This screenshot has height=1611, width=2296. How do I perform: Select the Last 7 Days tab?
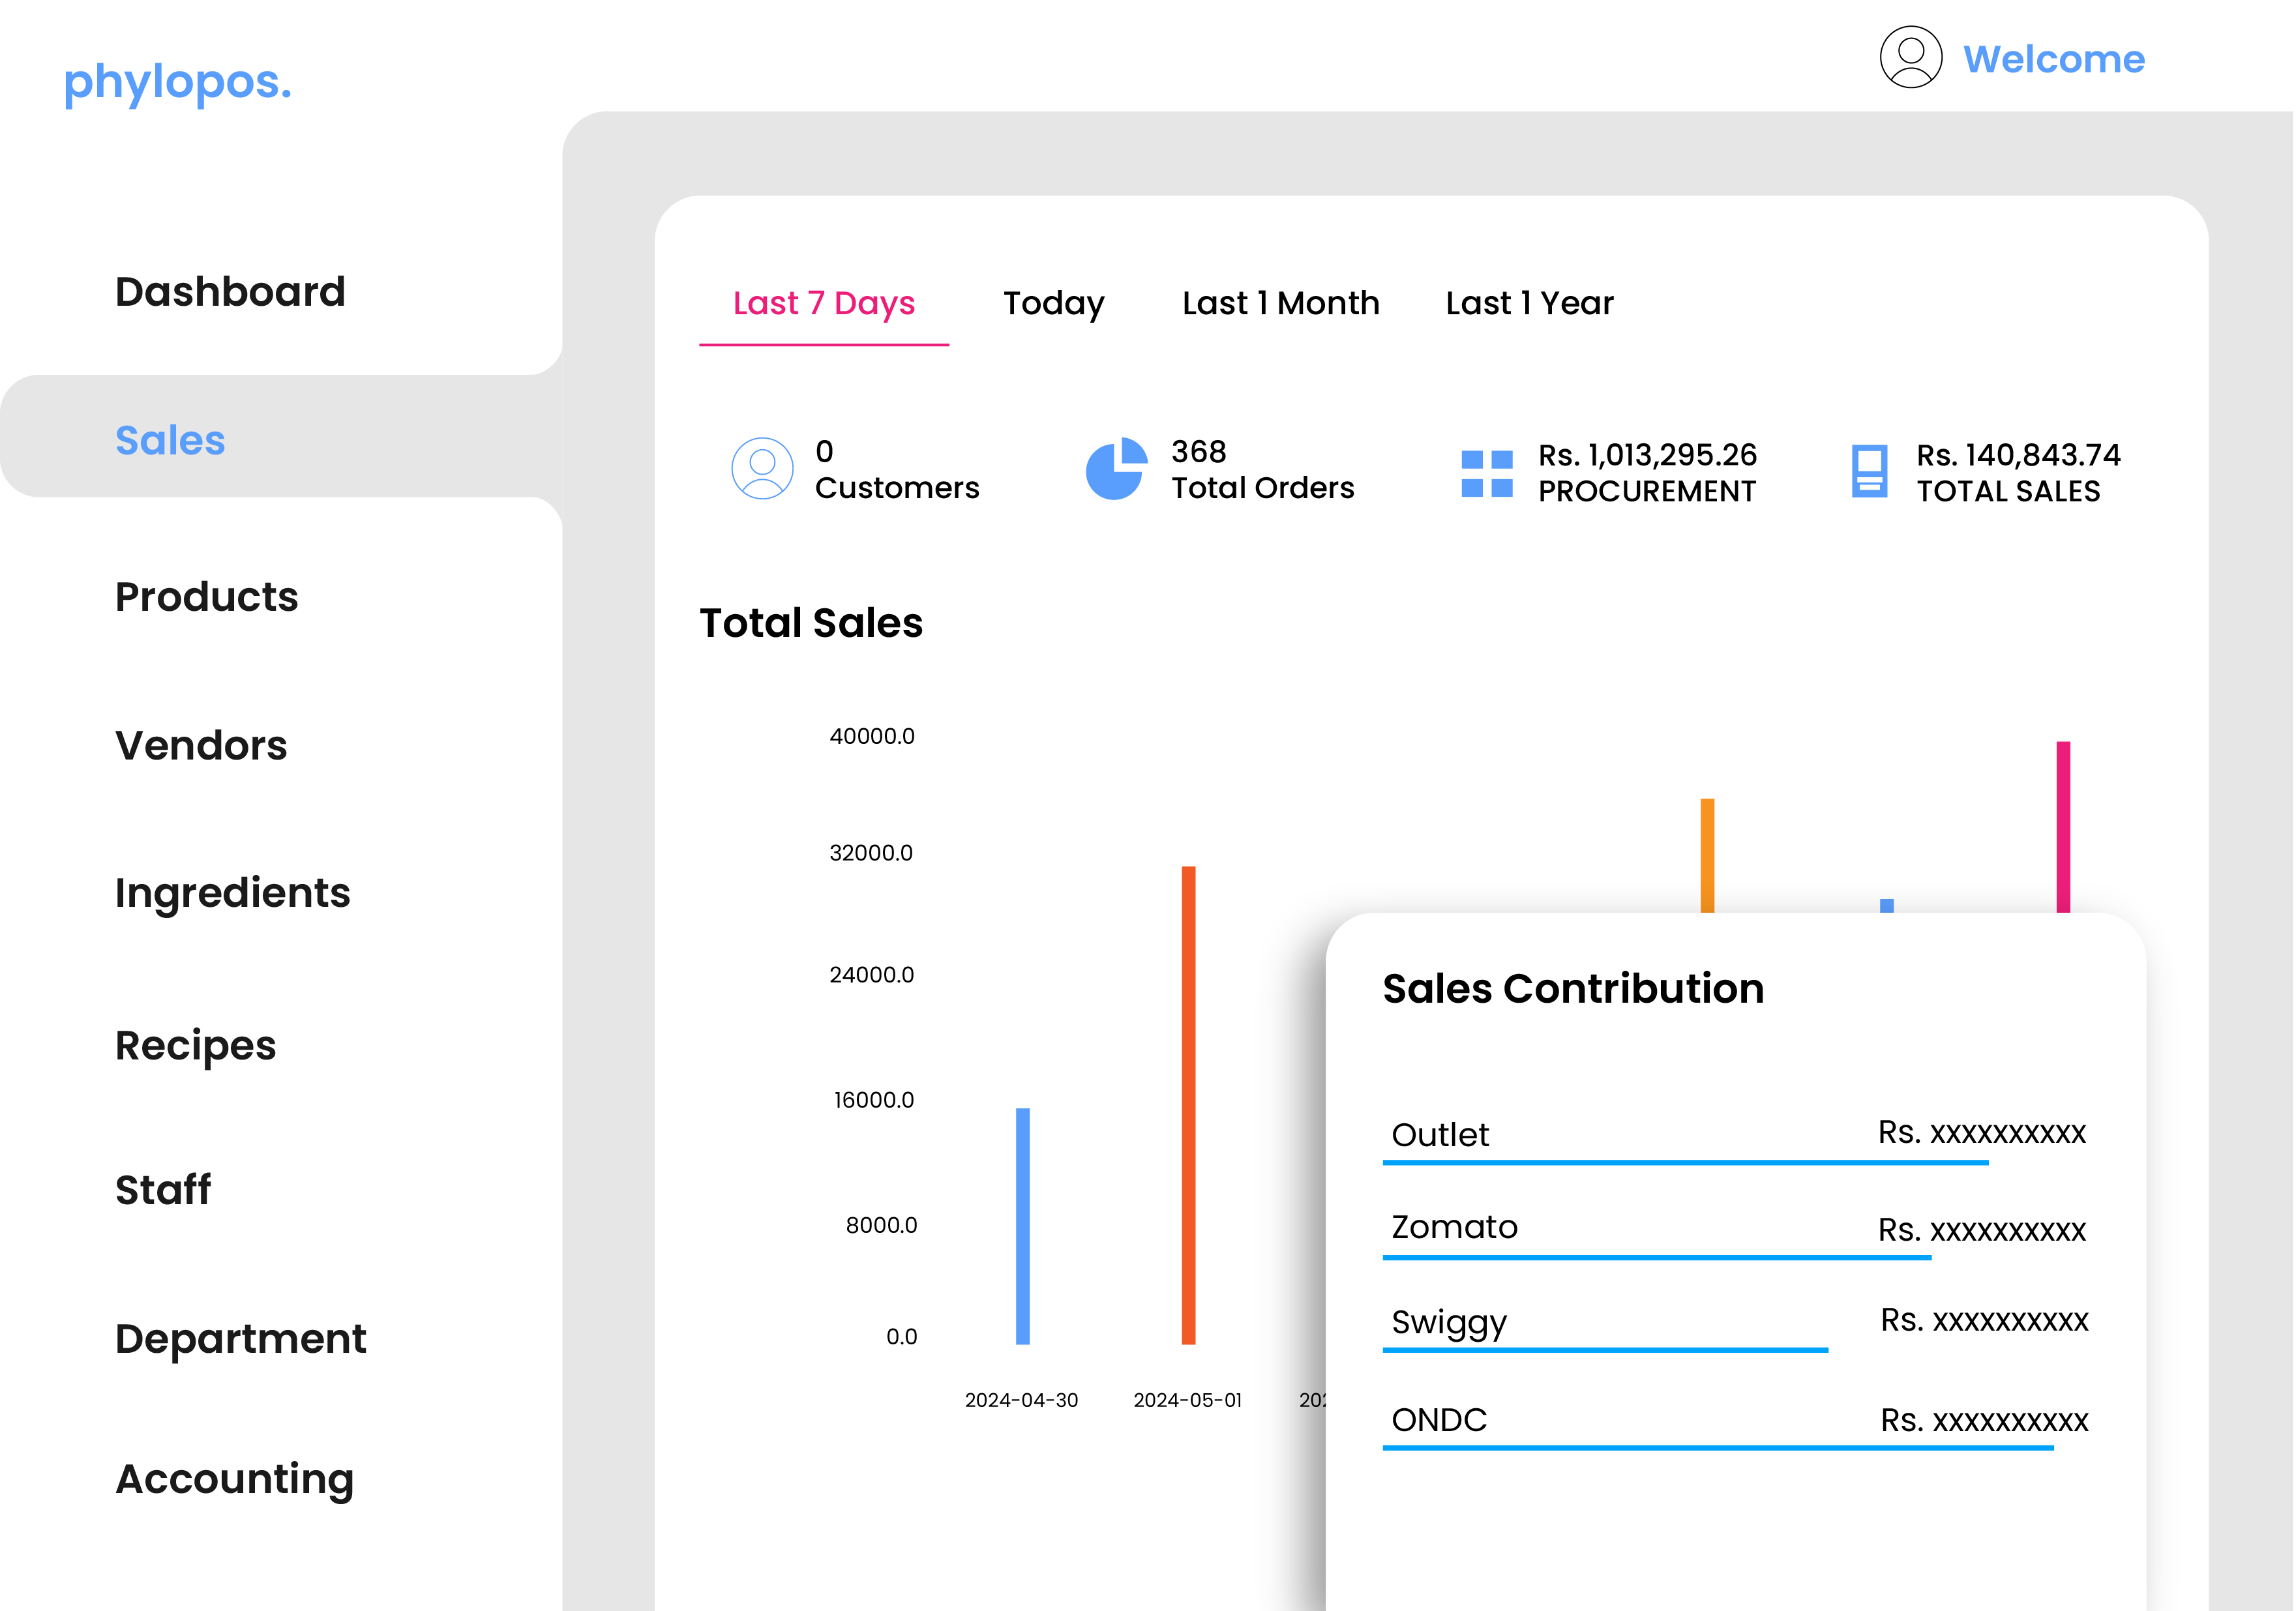pos(823,303)
